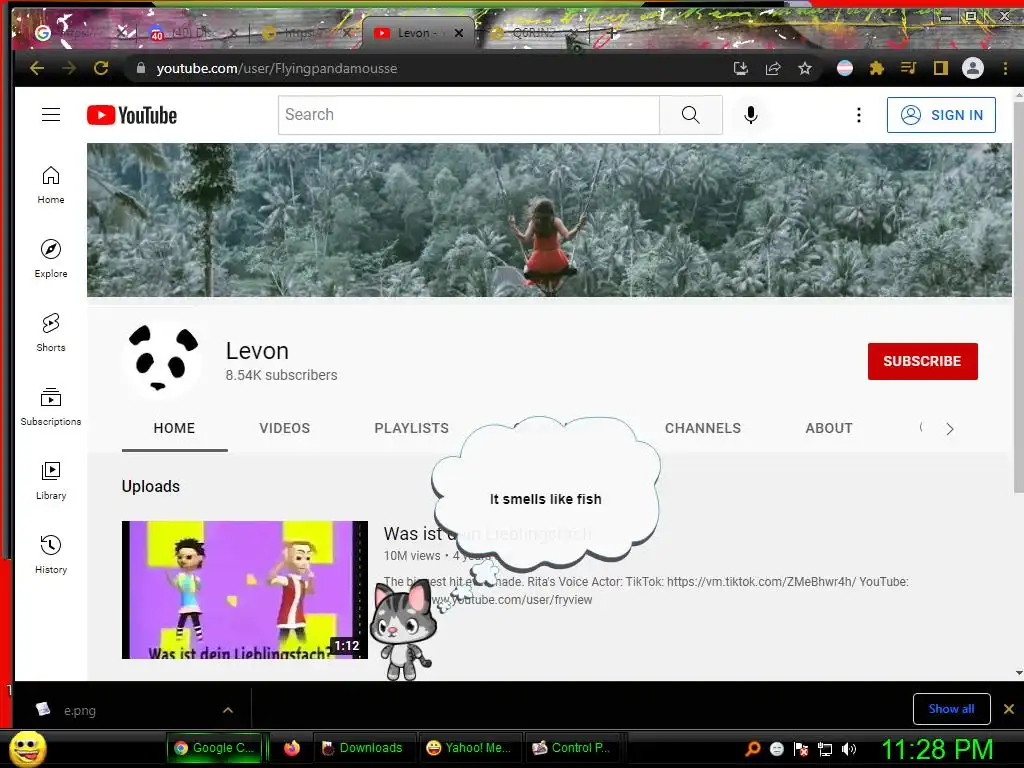Open Shorts in sidebar
This screenshot has width=1024, height=768.
point(51,332)
